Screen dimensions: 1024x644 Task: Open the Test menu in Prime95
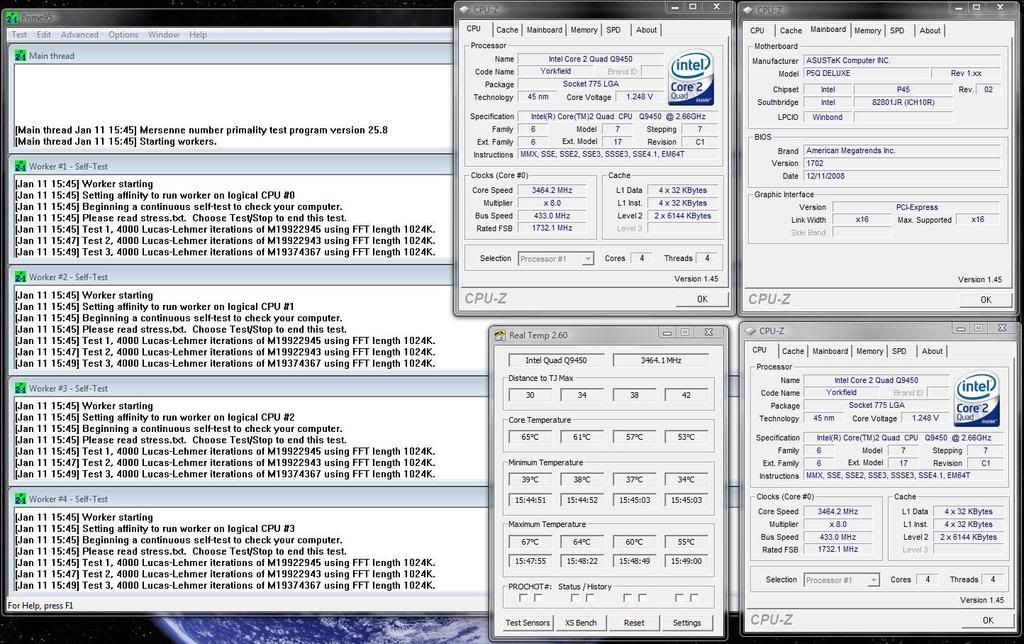point(20,35)
